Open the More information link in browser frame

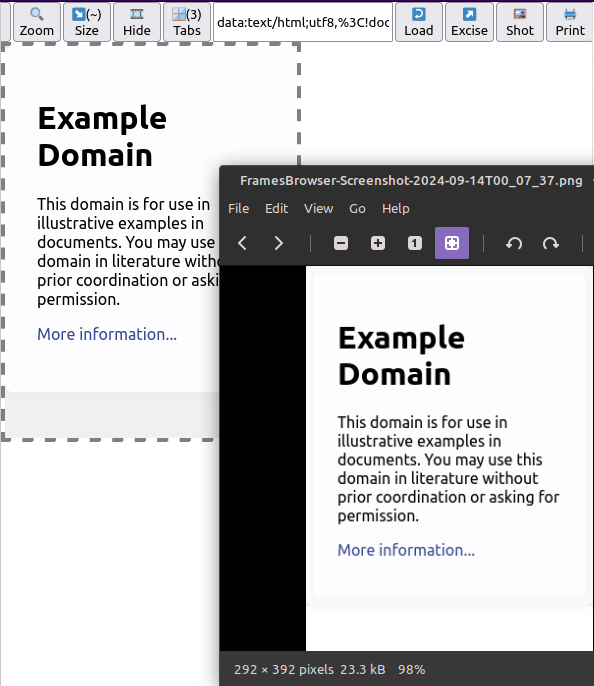coord(107,334)
